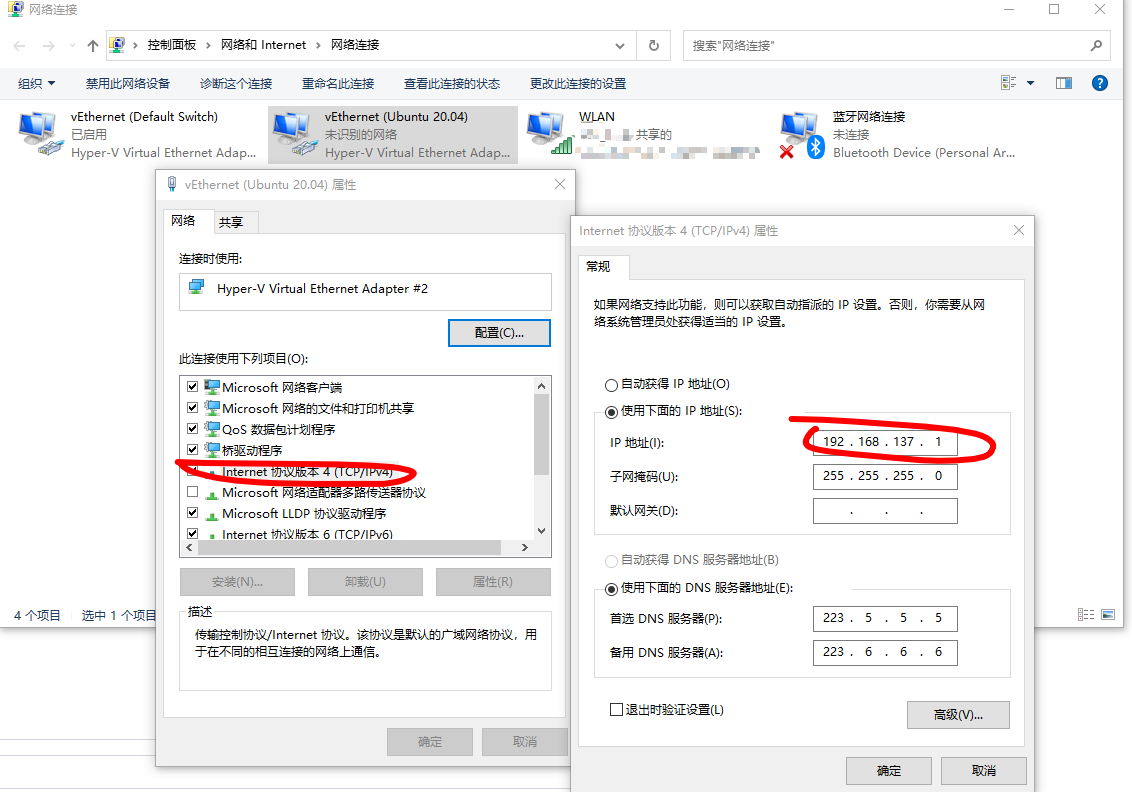Toggle the preview pane icon
The width and height of the screenshot is (1132, 792).
point(1063,83)
